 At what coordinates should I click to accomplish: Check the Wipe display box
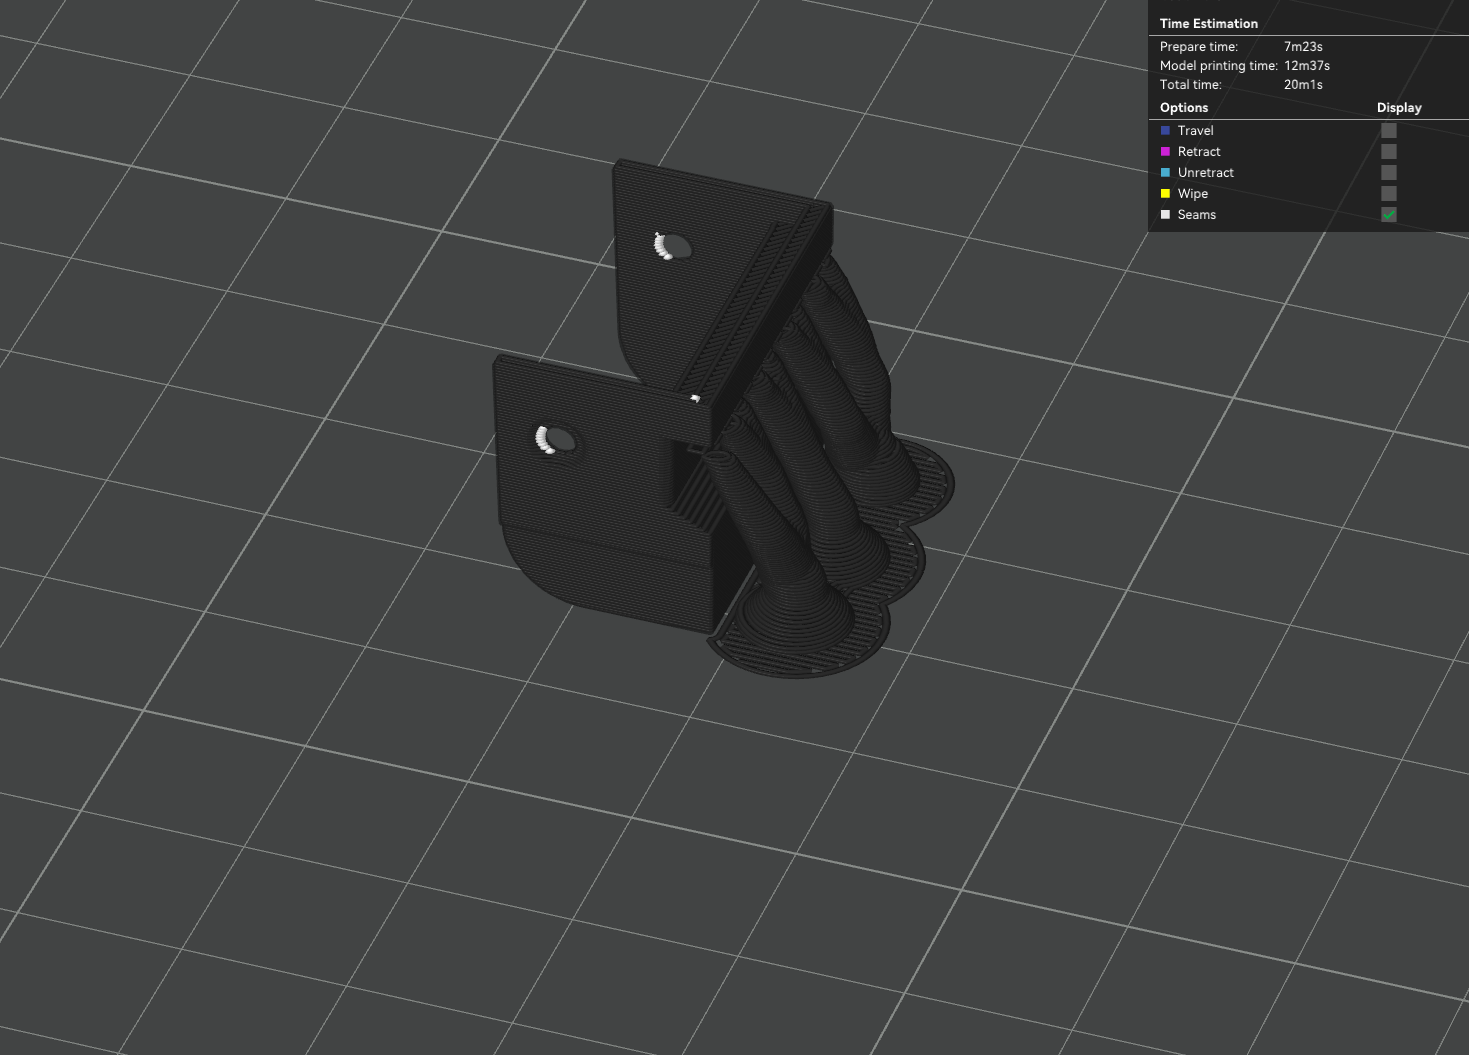pyautogui.click(x=1389, y=193)
